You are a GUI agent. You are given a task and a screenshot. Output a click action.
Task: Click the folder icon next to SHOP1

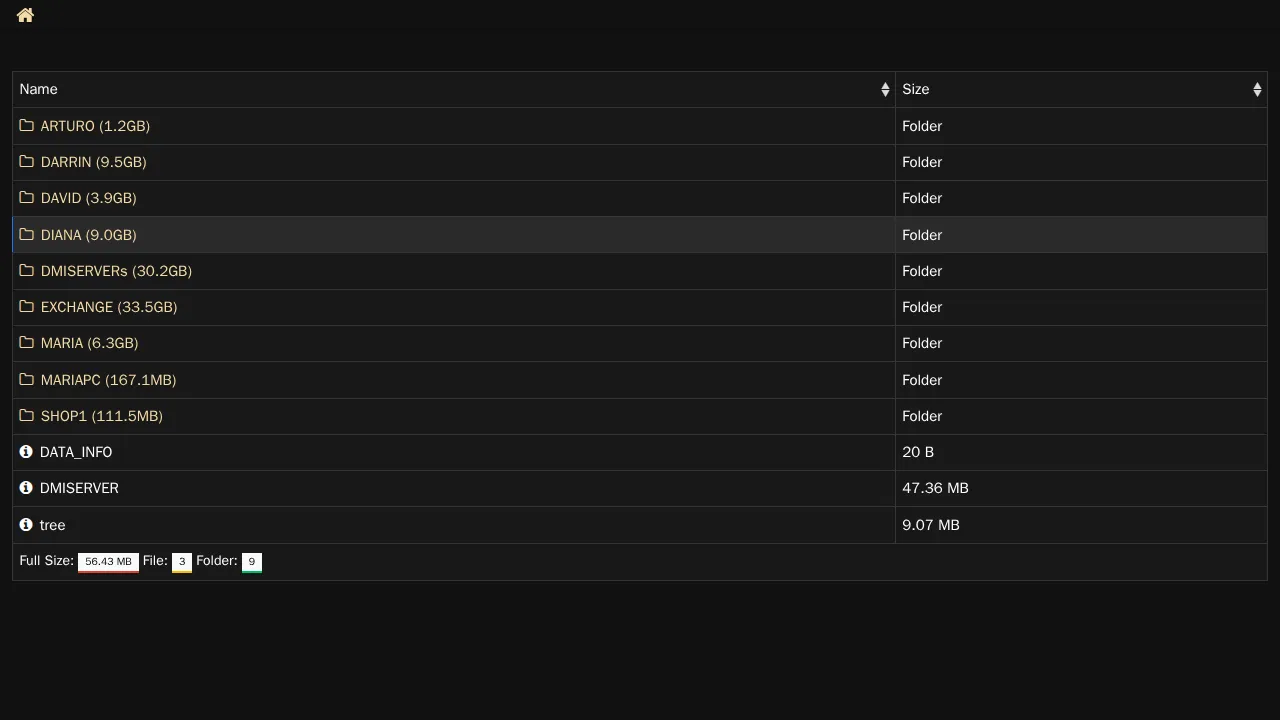click(27, 416)
